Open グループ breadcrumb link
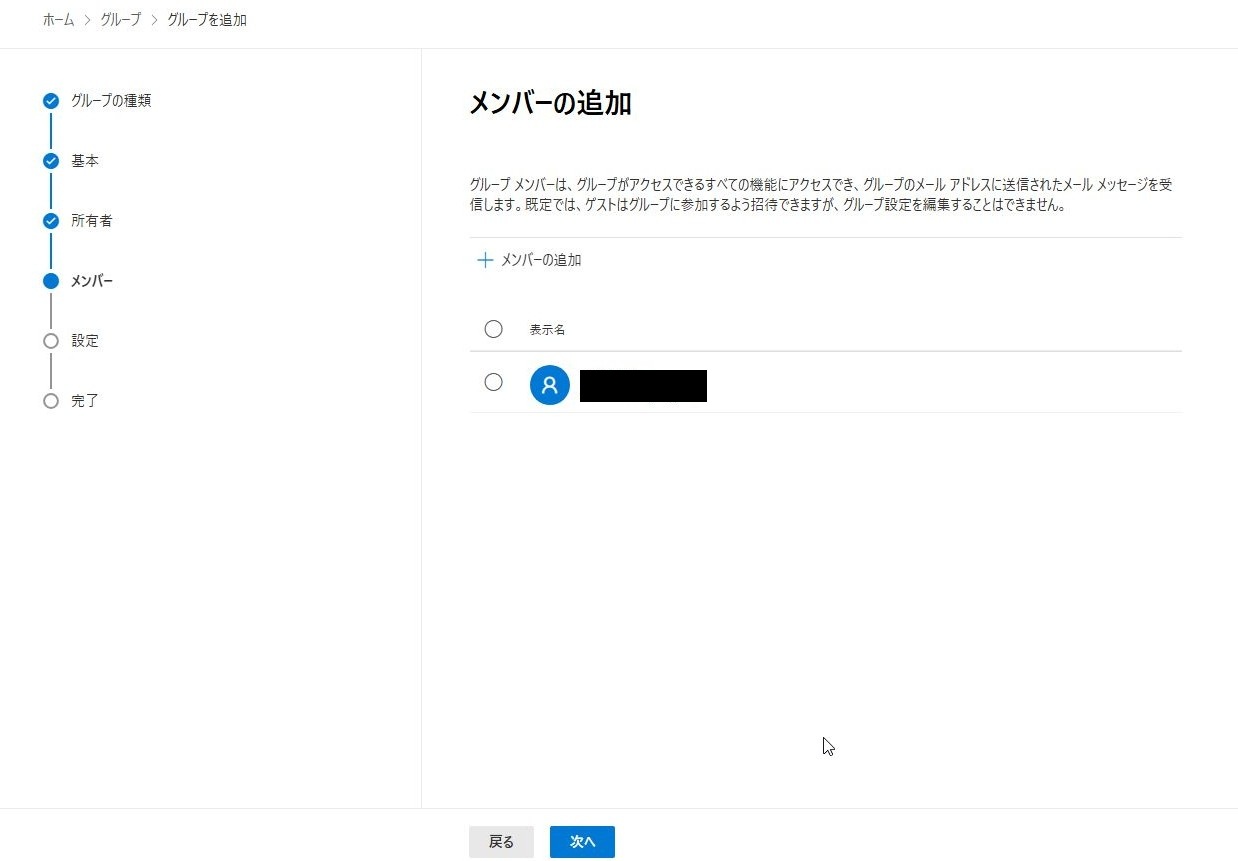The width and height of the screenshot is (1238, 861). click(120, 20)
